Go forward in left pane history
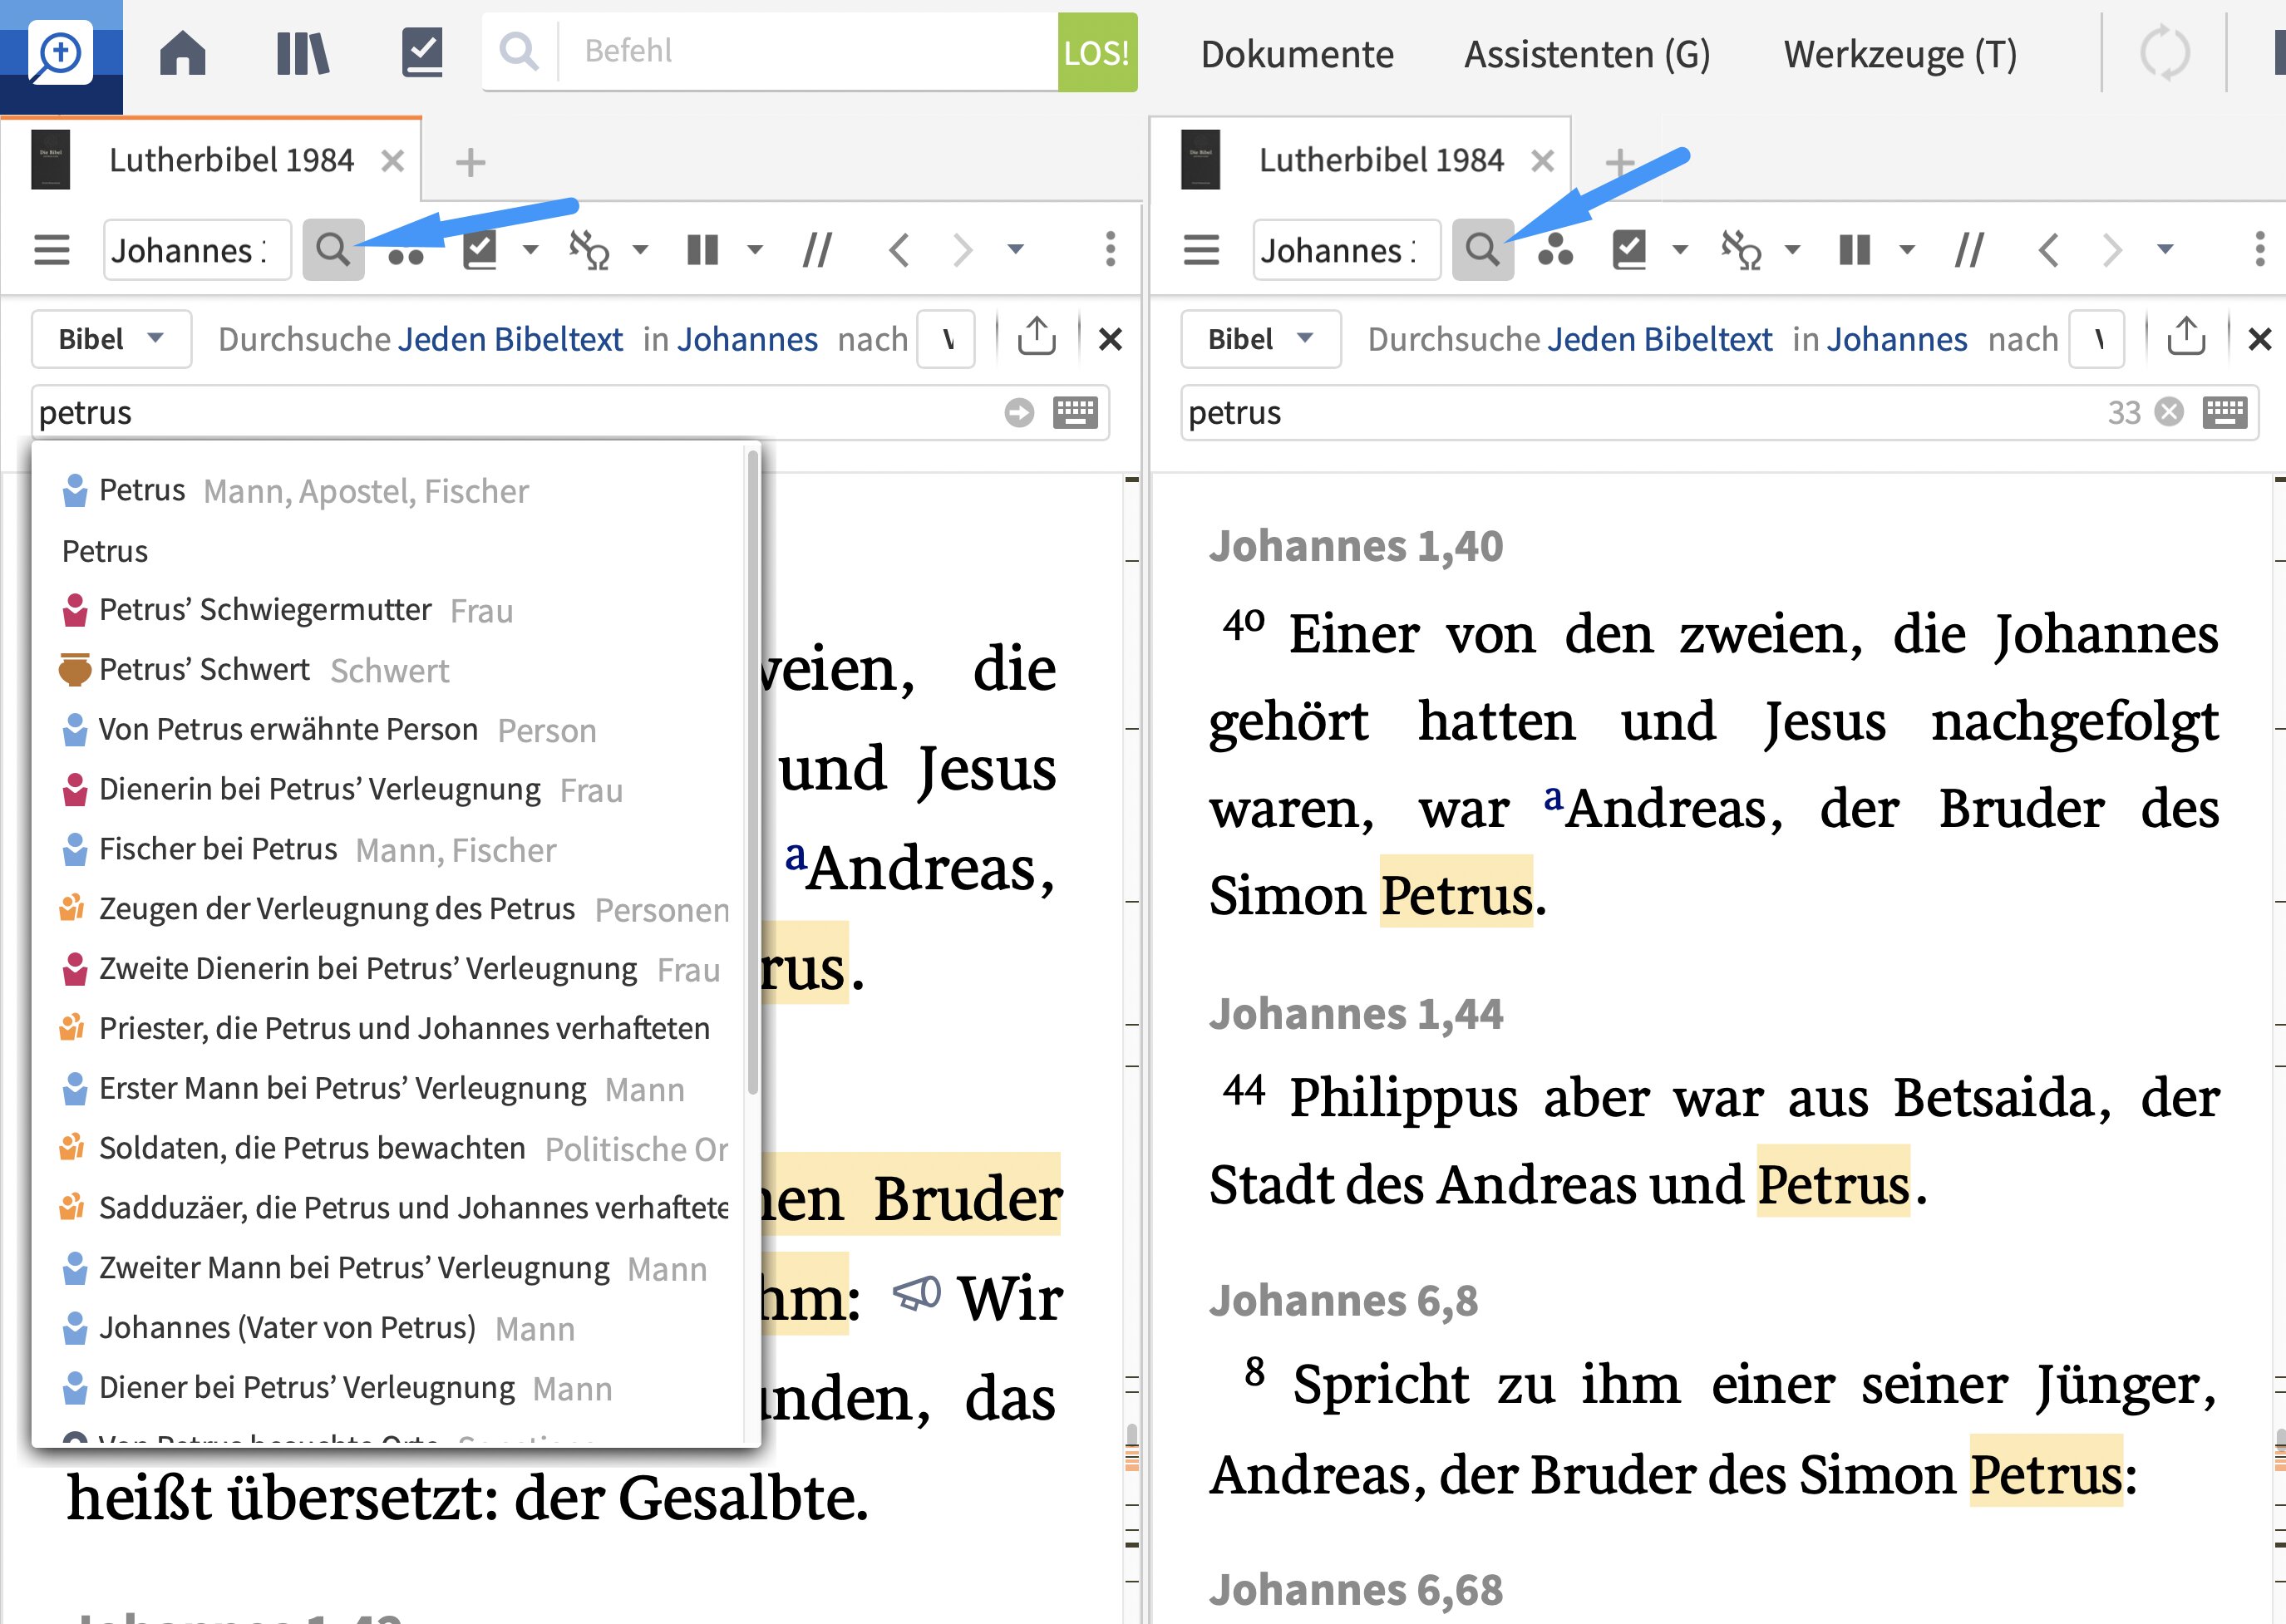Screen dimensions: 2286x1624 tap(962, 249)
